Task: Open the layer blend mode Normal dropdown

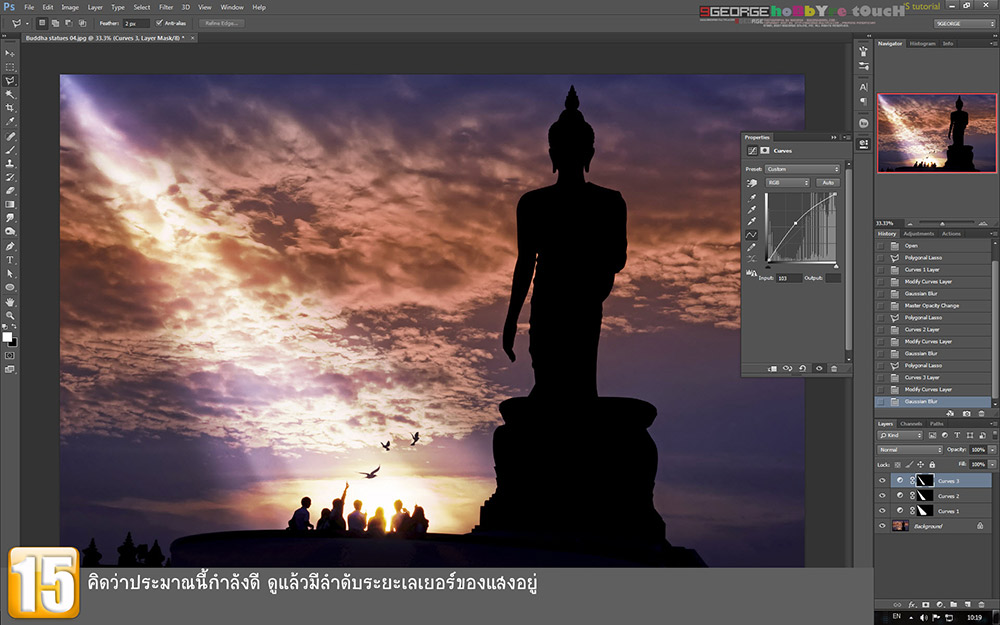Action: coord(909,450)
